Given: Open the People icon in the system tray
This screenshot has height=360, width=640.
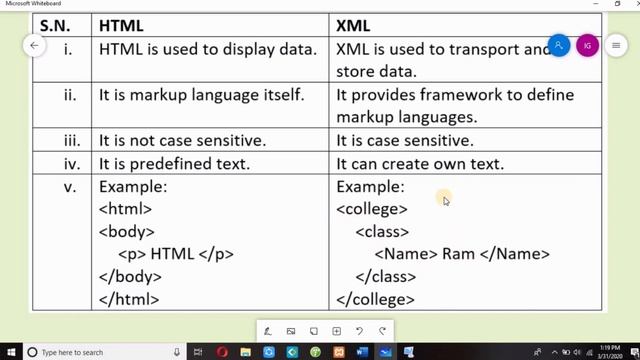Looking at the screenshot, I should click(x=538, y=352).
